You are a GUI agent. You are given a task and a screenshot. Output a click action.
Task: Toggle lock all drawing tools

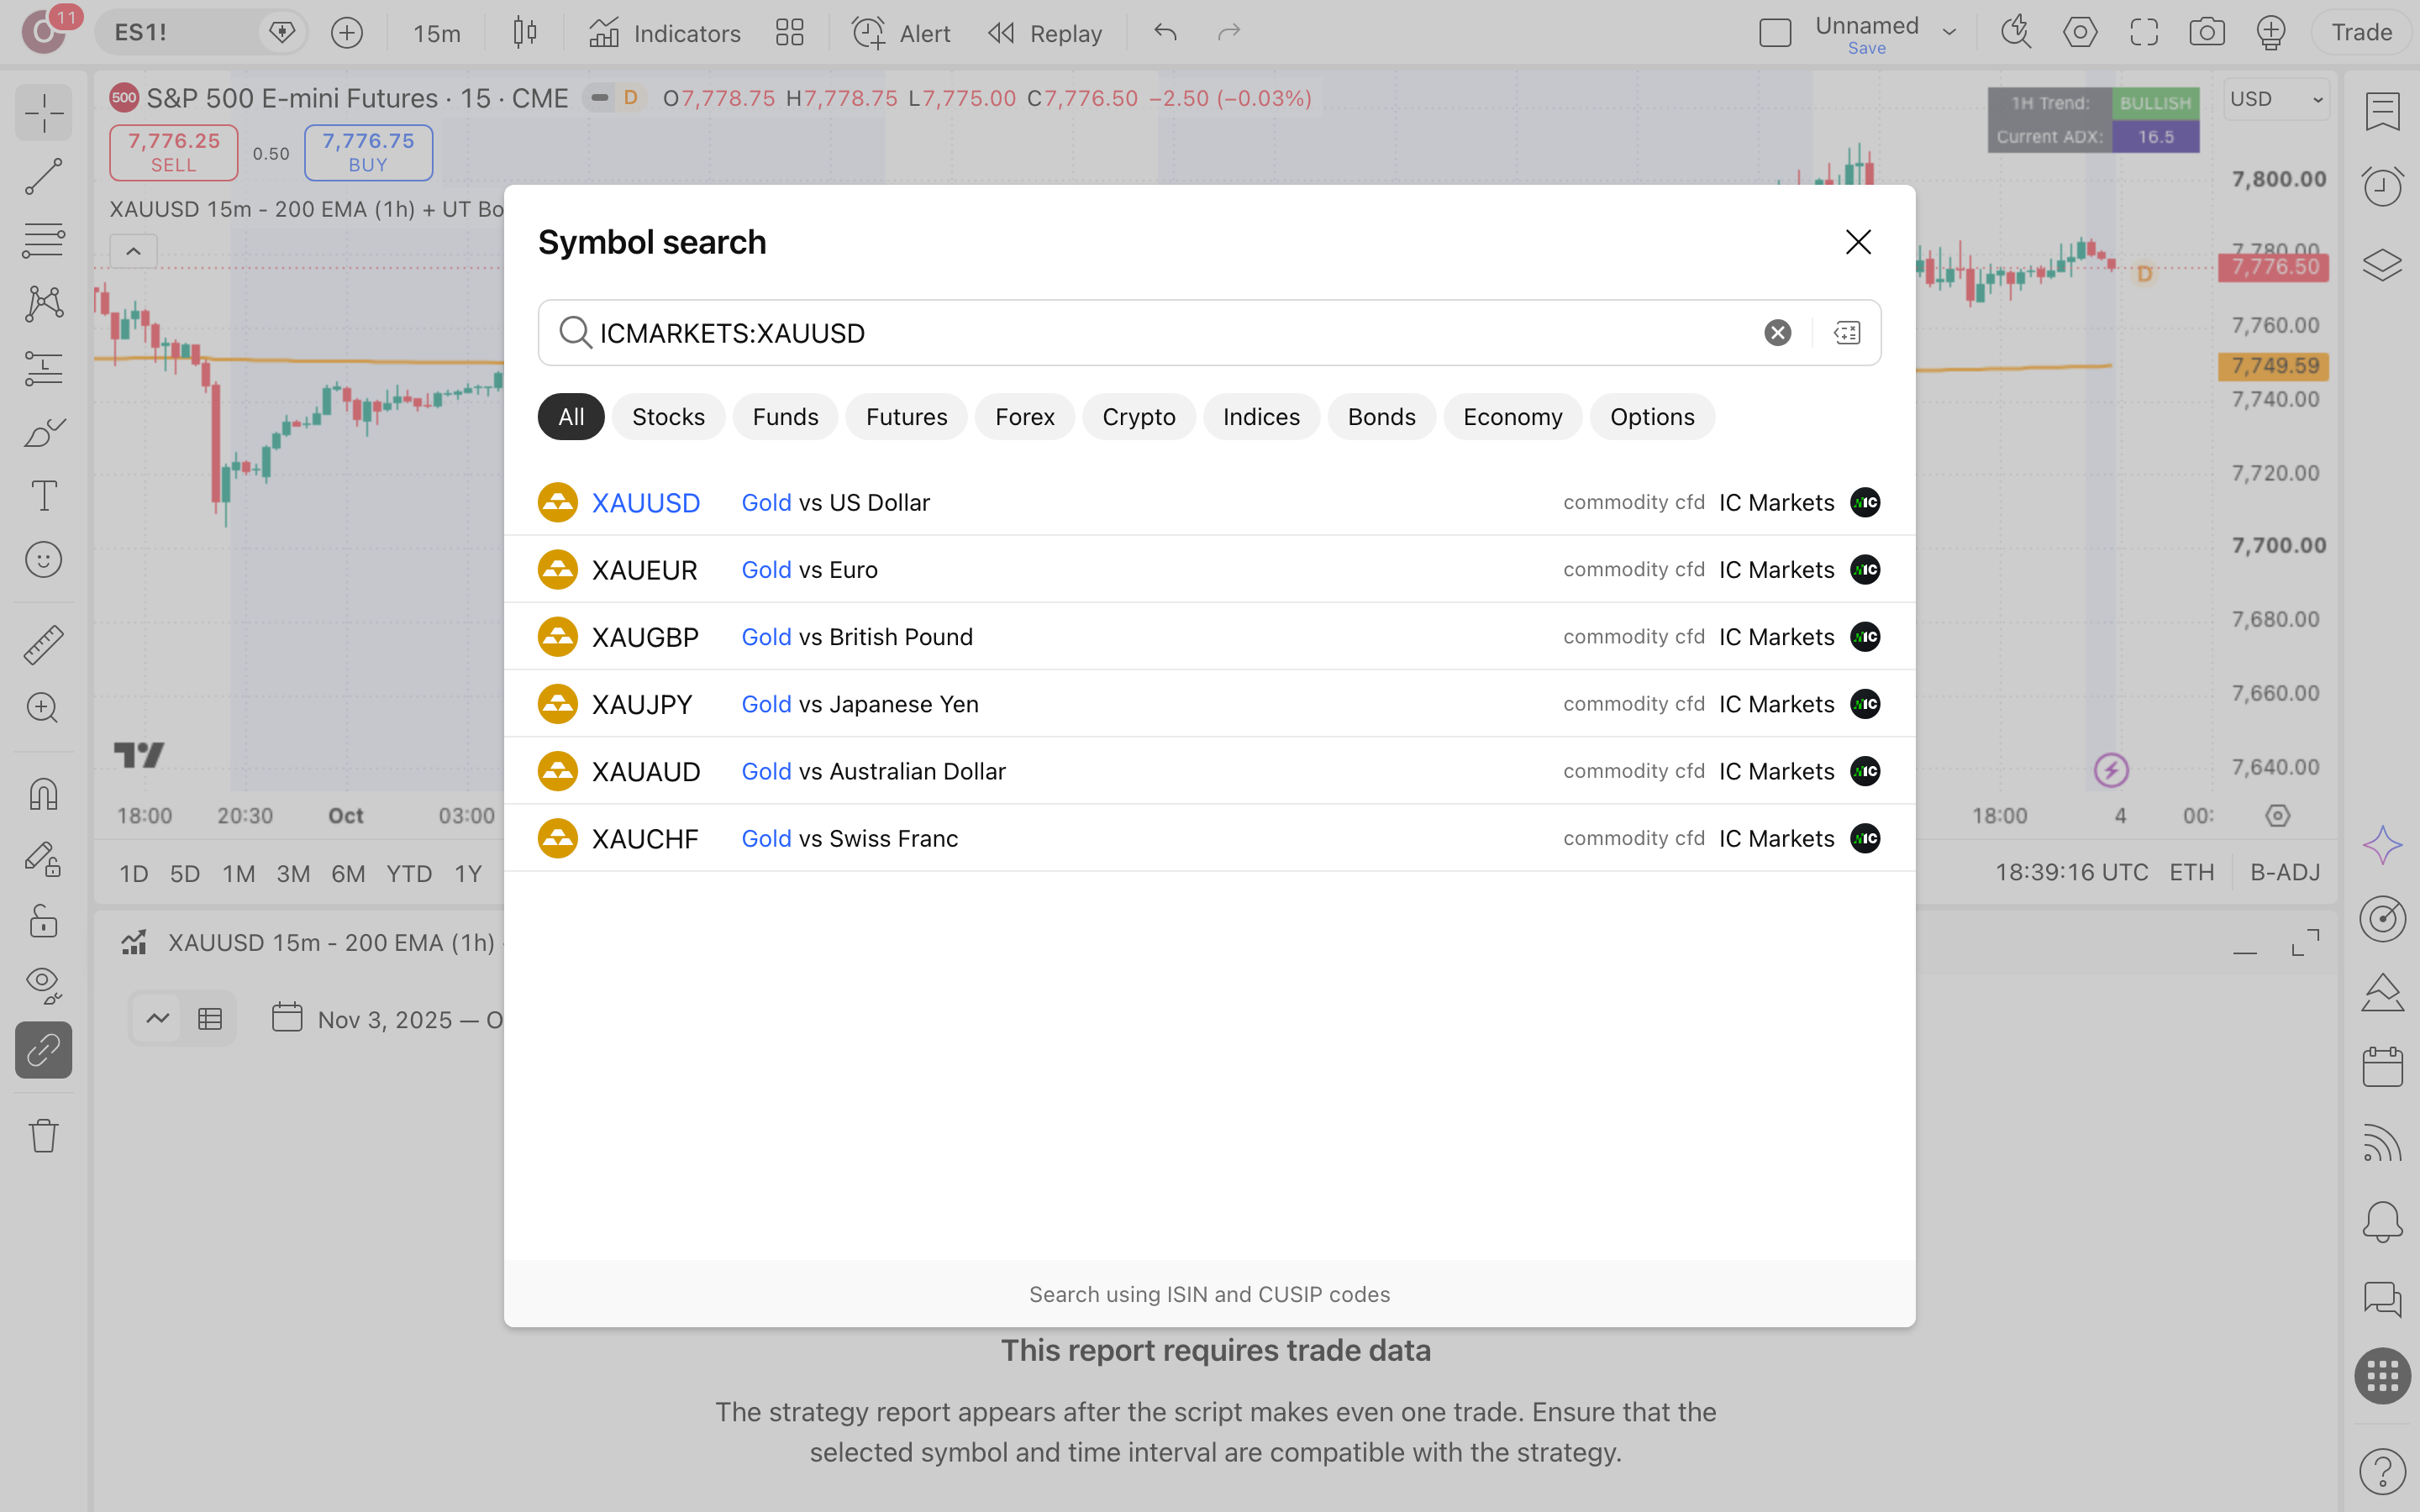click(x=44, y=921)
